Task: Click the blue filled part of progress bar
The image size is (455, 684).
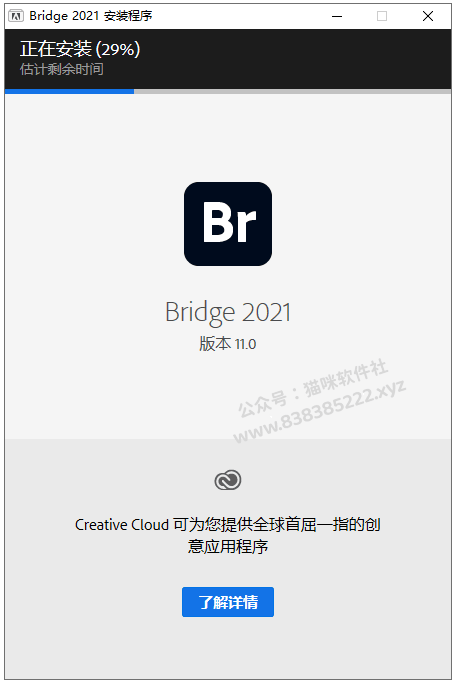Action: click(x=69, y=91)
